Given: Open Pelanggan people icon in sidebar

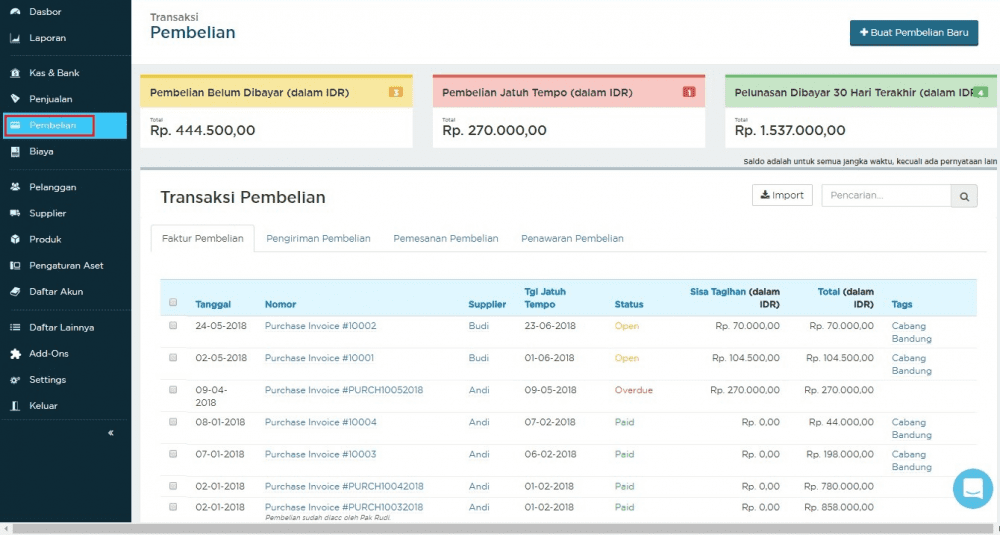Looking at the screenshot, I should [x=15, y=187].
